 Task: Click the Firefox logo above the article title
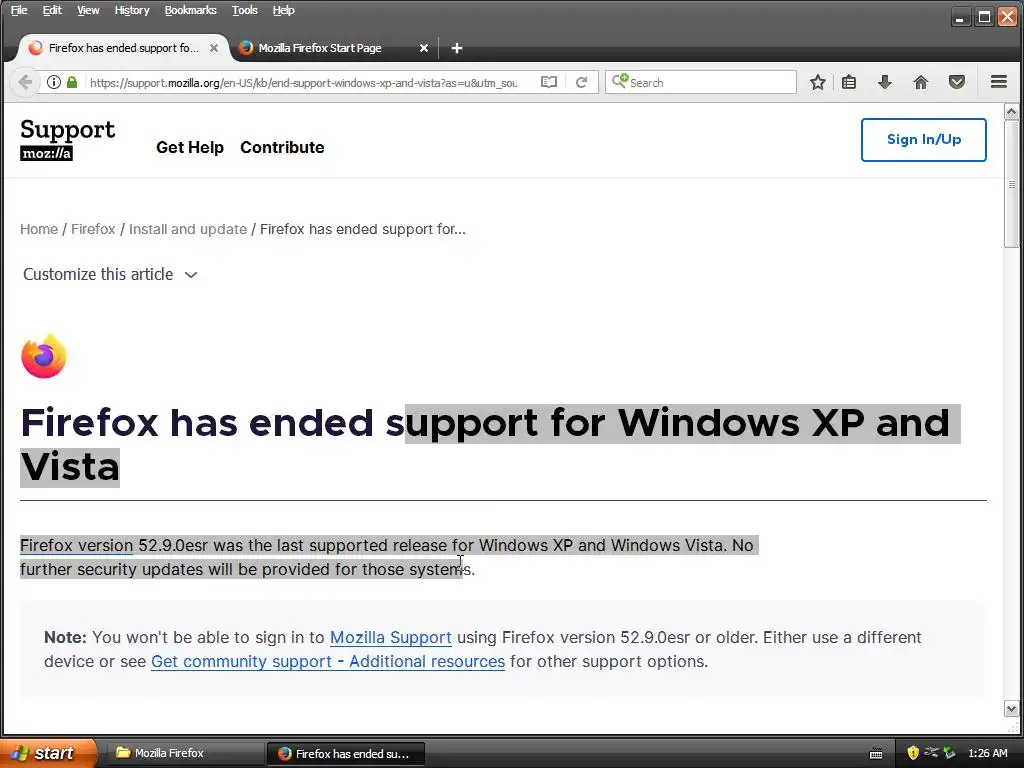44,356
